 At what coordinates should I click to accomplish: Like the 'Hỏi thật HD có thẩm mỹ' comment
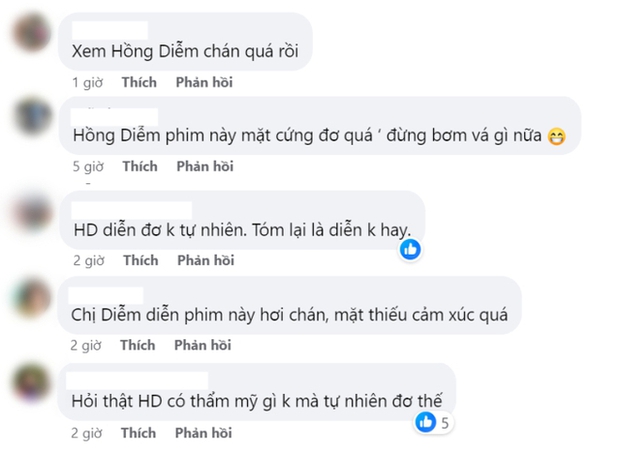coord(139,433)
